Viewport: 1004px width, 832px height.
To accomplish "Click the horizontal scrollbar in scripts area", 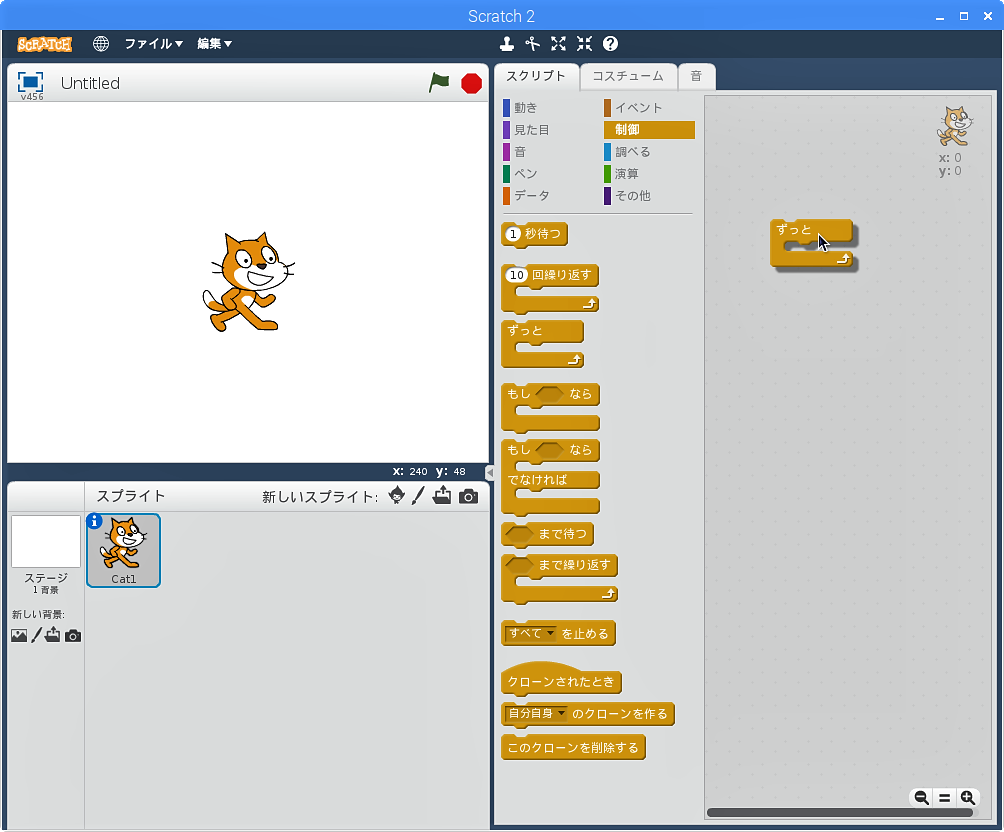I will click(840, 813).
